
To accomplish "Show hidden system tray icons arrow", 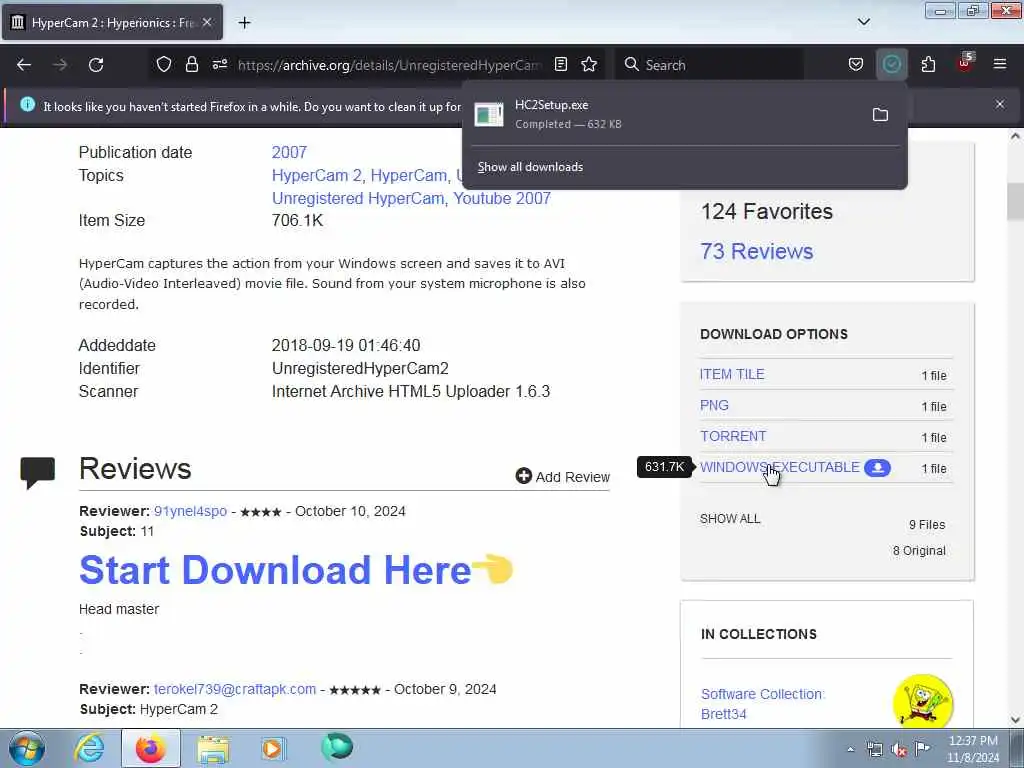I will click(850, 749).
